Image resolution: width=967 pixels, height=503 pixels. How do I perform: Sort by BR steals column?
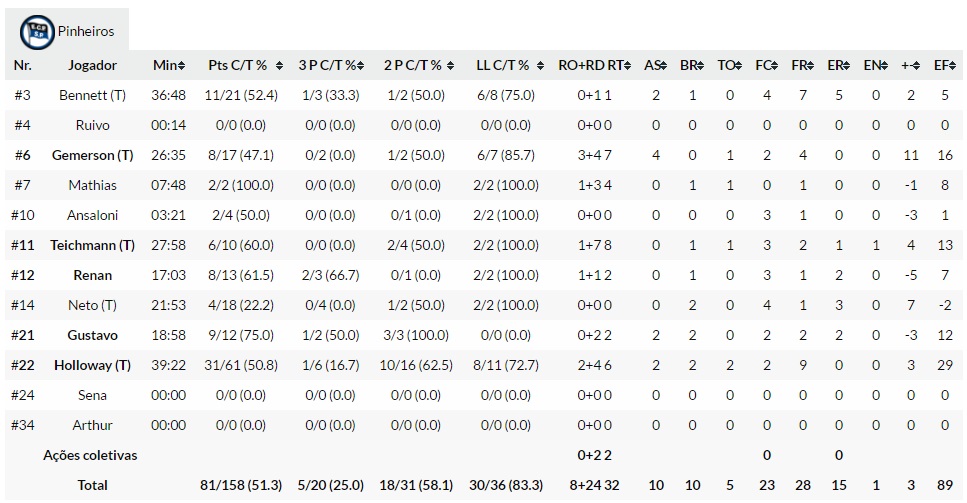click(x=692, y=65)
